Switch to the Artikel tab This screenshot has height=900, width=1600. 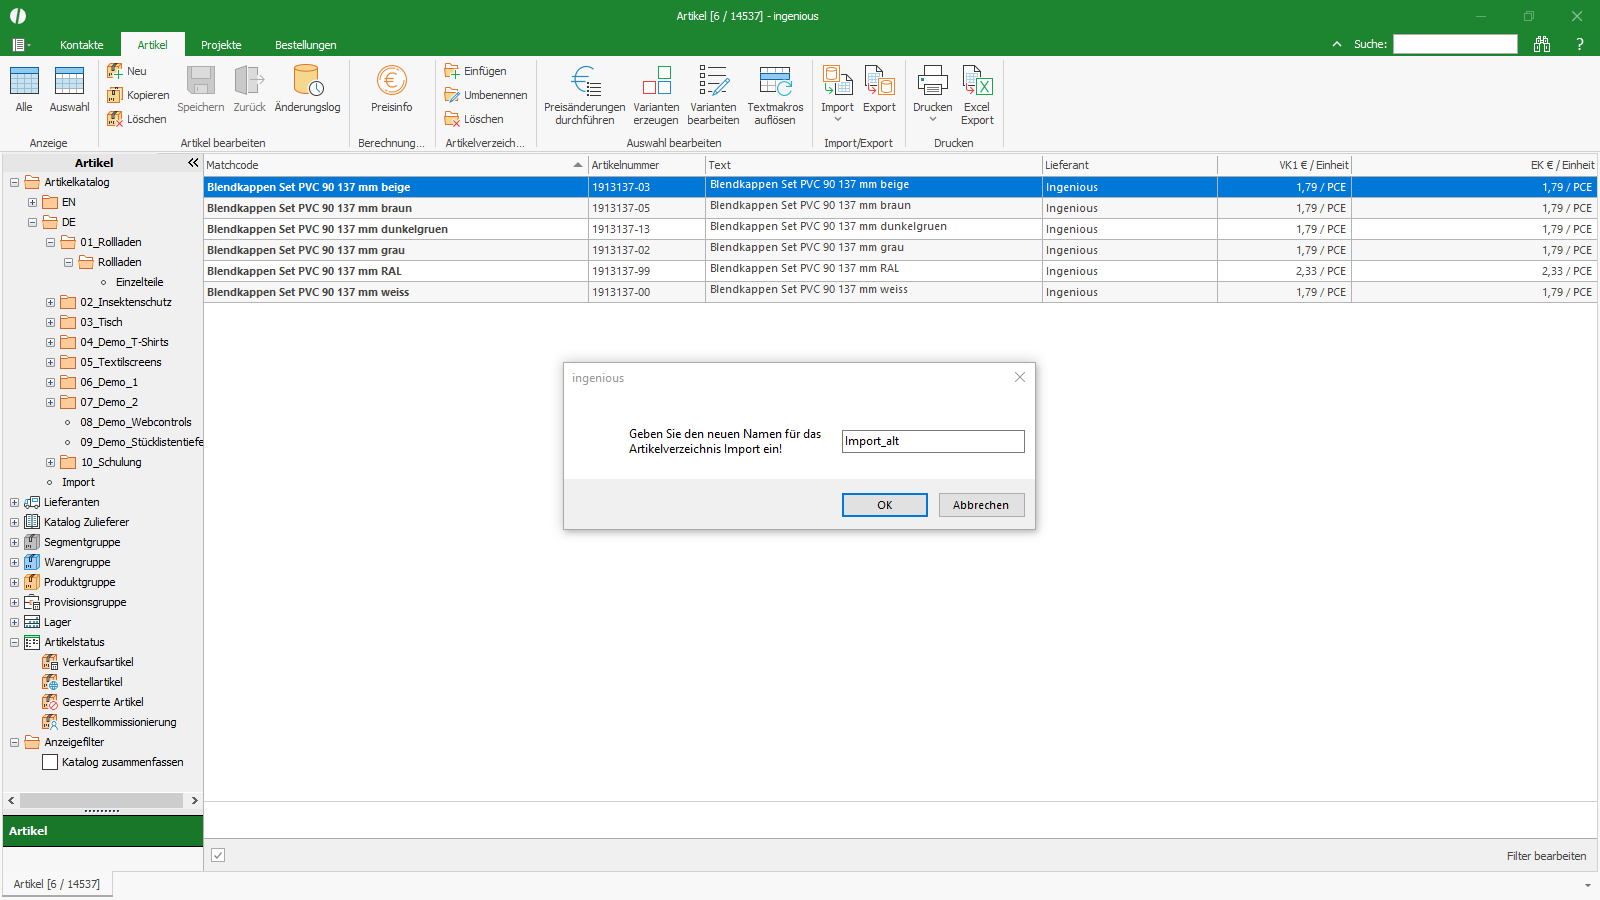[x=153, y=45]
